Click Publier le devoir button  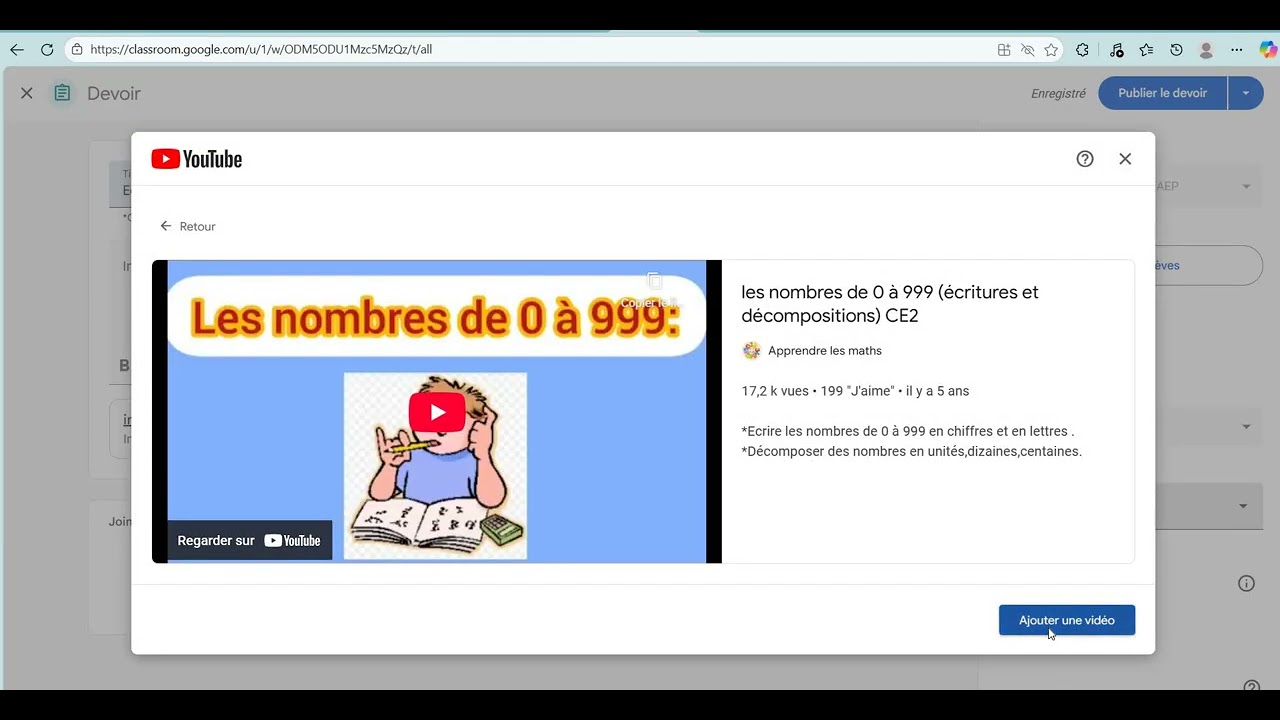click(1163, 93)
